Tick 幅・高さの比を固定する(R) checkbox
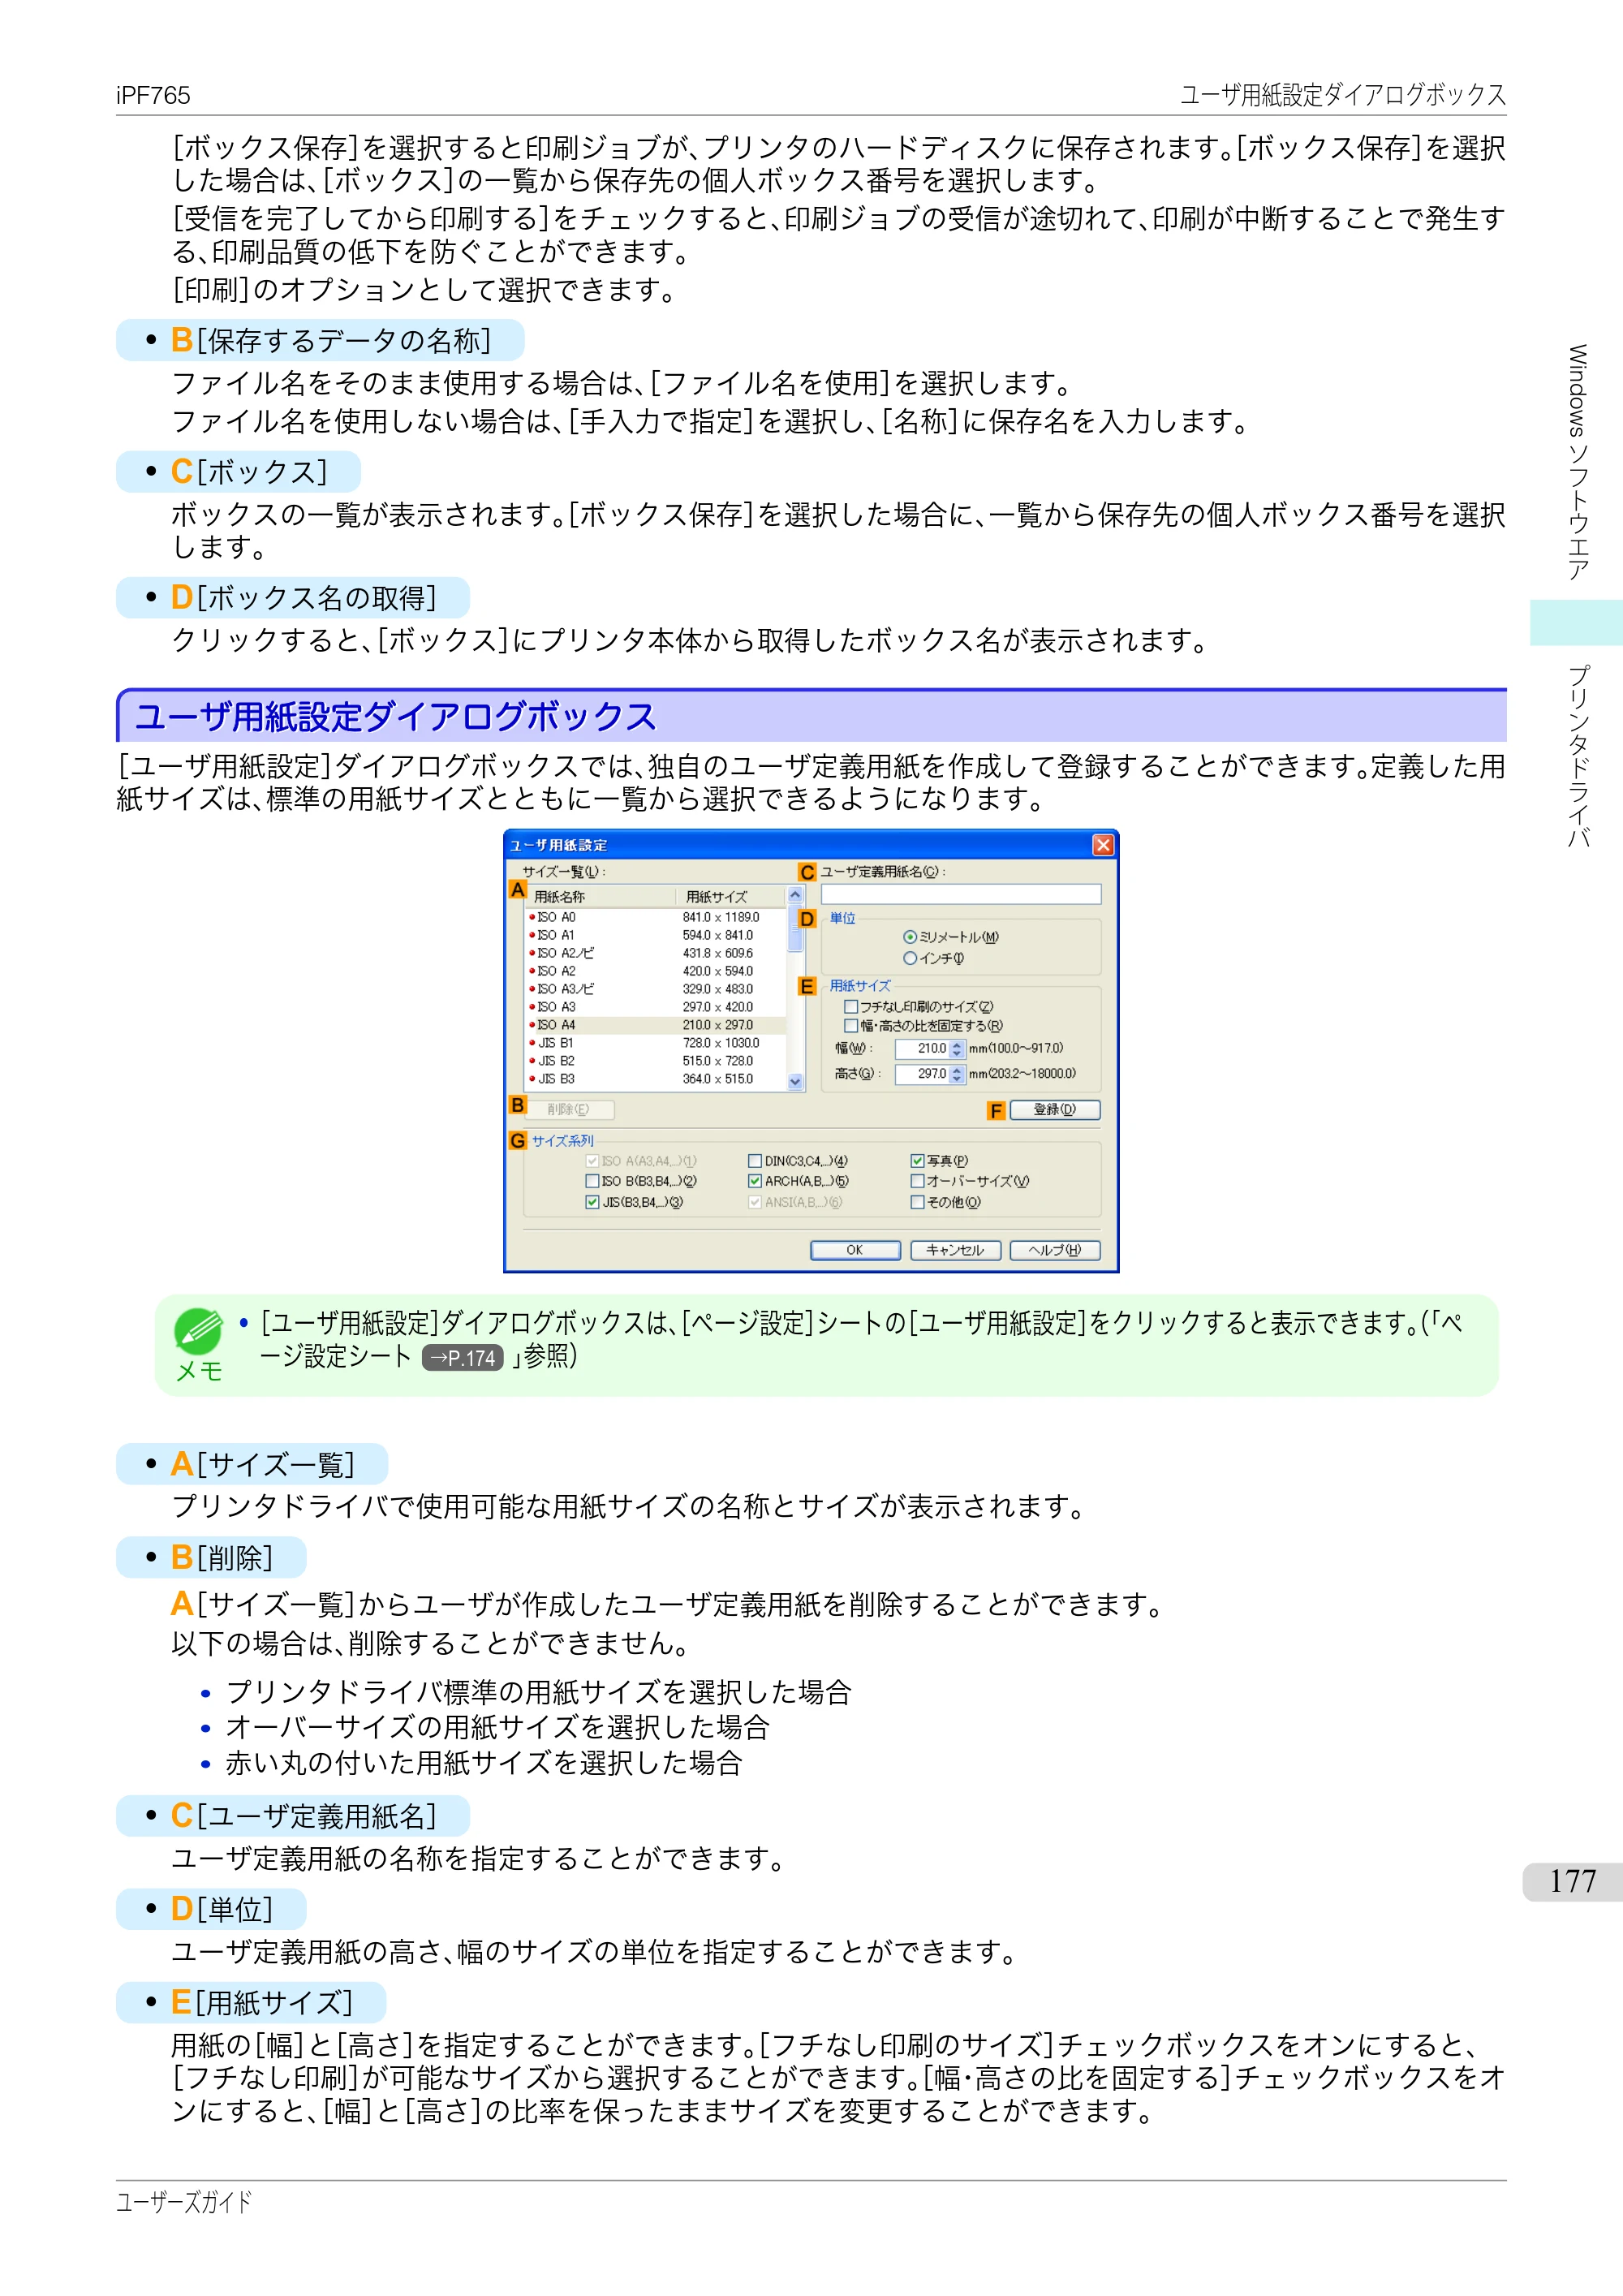Viewport: 1623px width, 2296px height. 850,1026
